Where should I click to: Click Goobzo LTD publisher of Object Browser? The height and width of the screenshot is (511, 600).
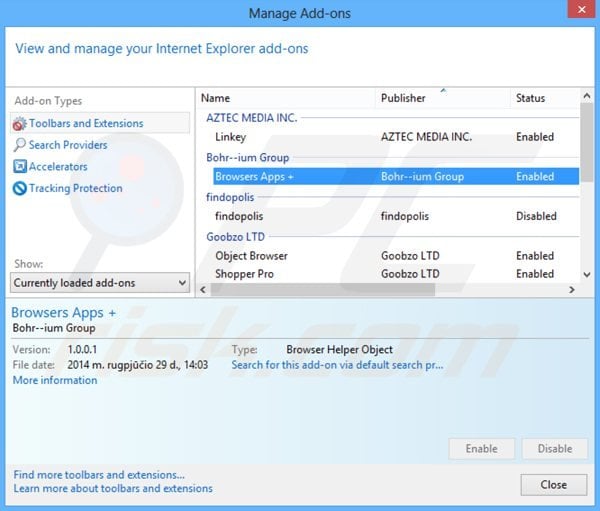[x=410, y=256]
